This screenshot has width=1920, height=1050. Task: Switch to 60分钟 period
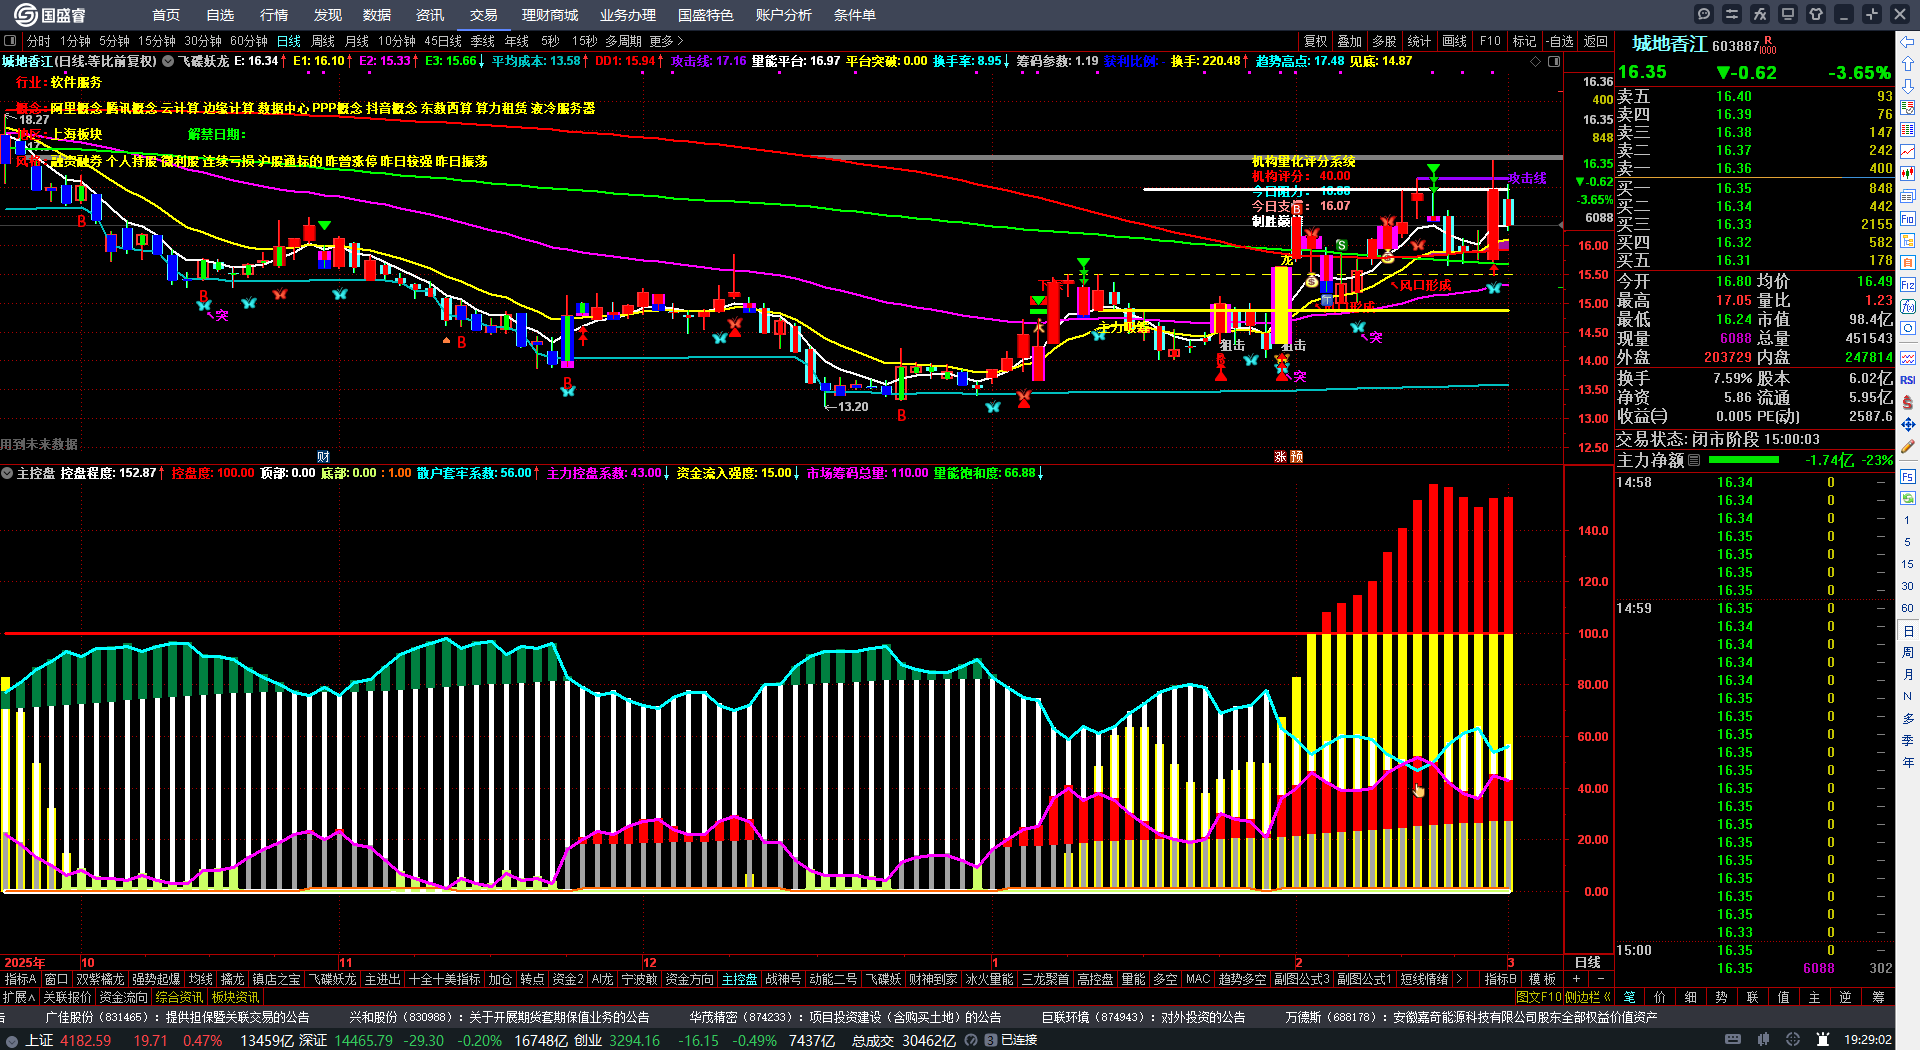pos(249,41)
